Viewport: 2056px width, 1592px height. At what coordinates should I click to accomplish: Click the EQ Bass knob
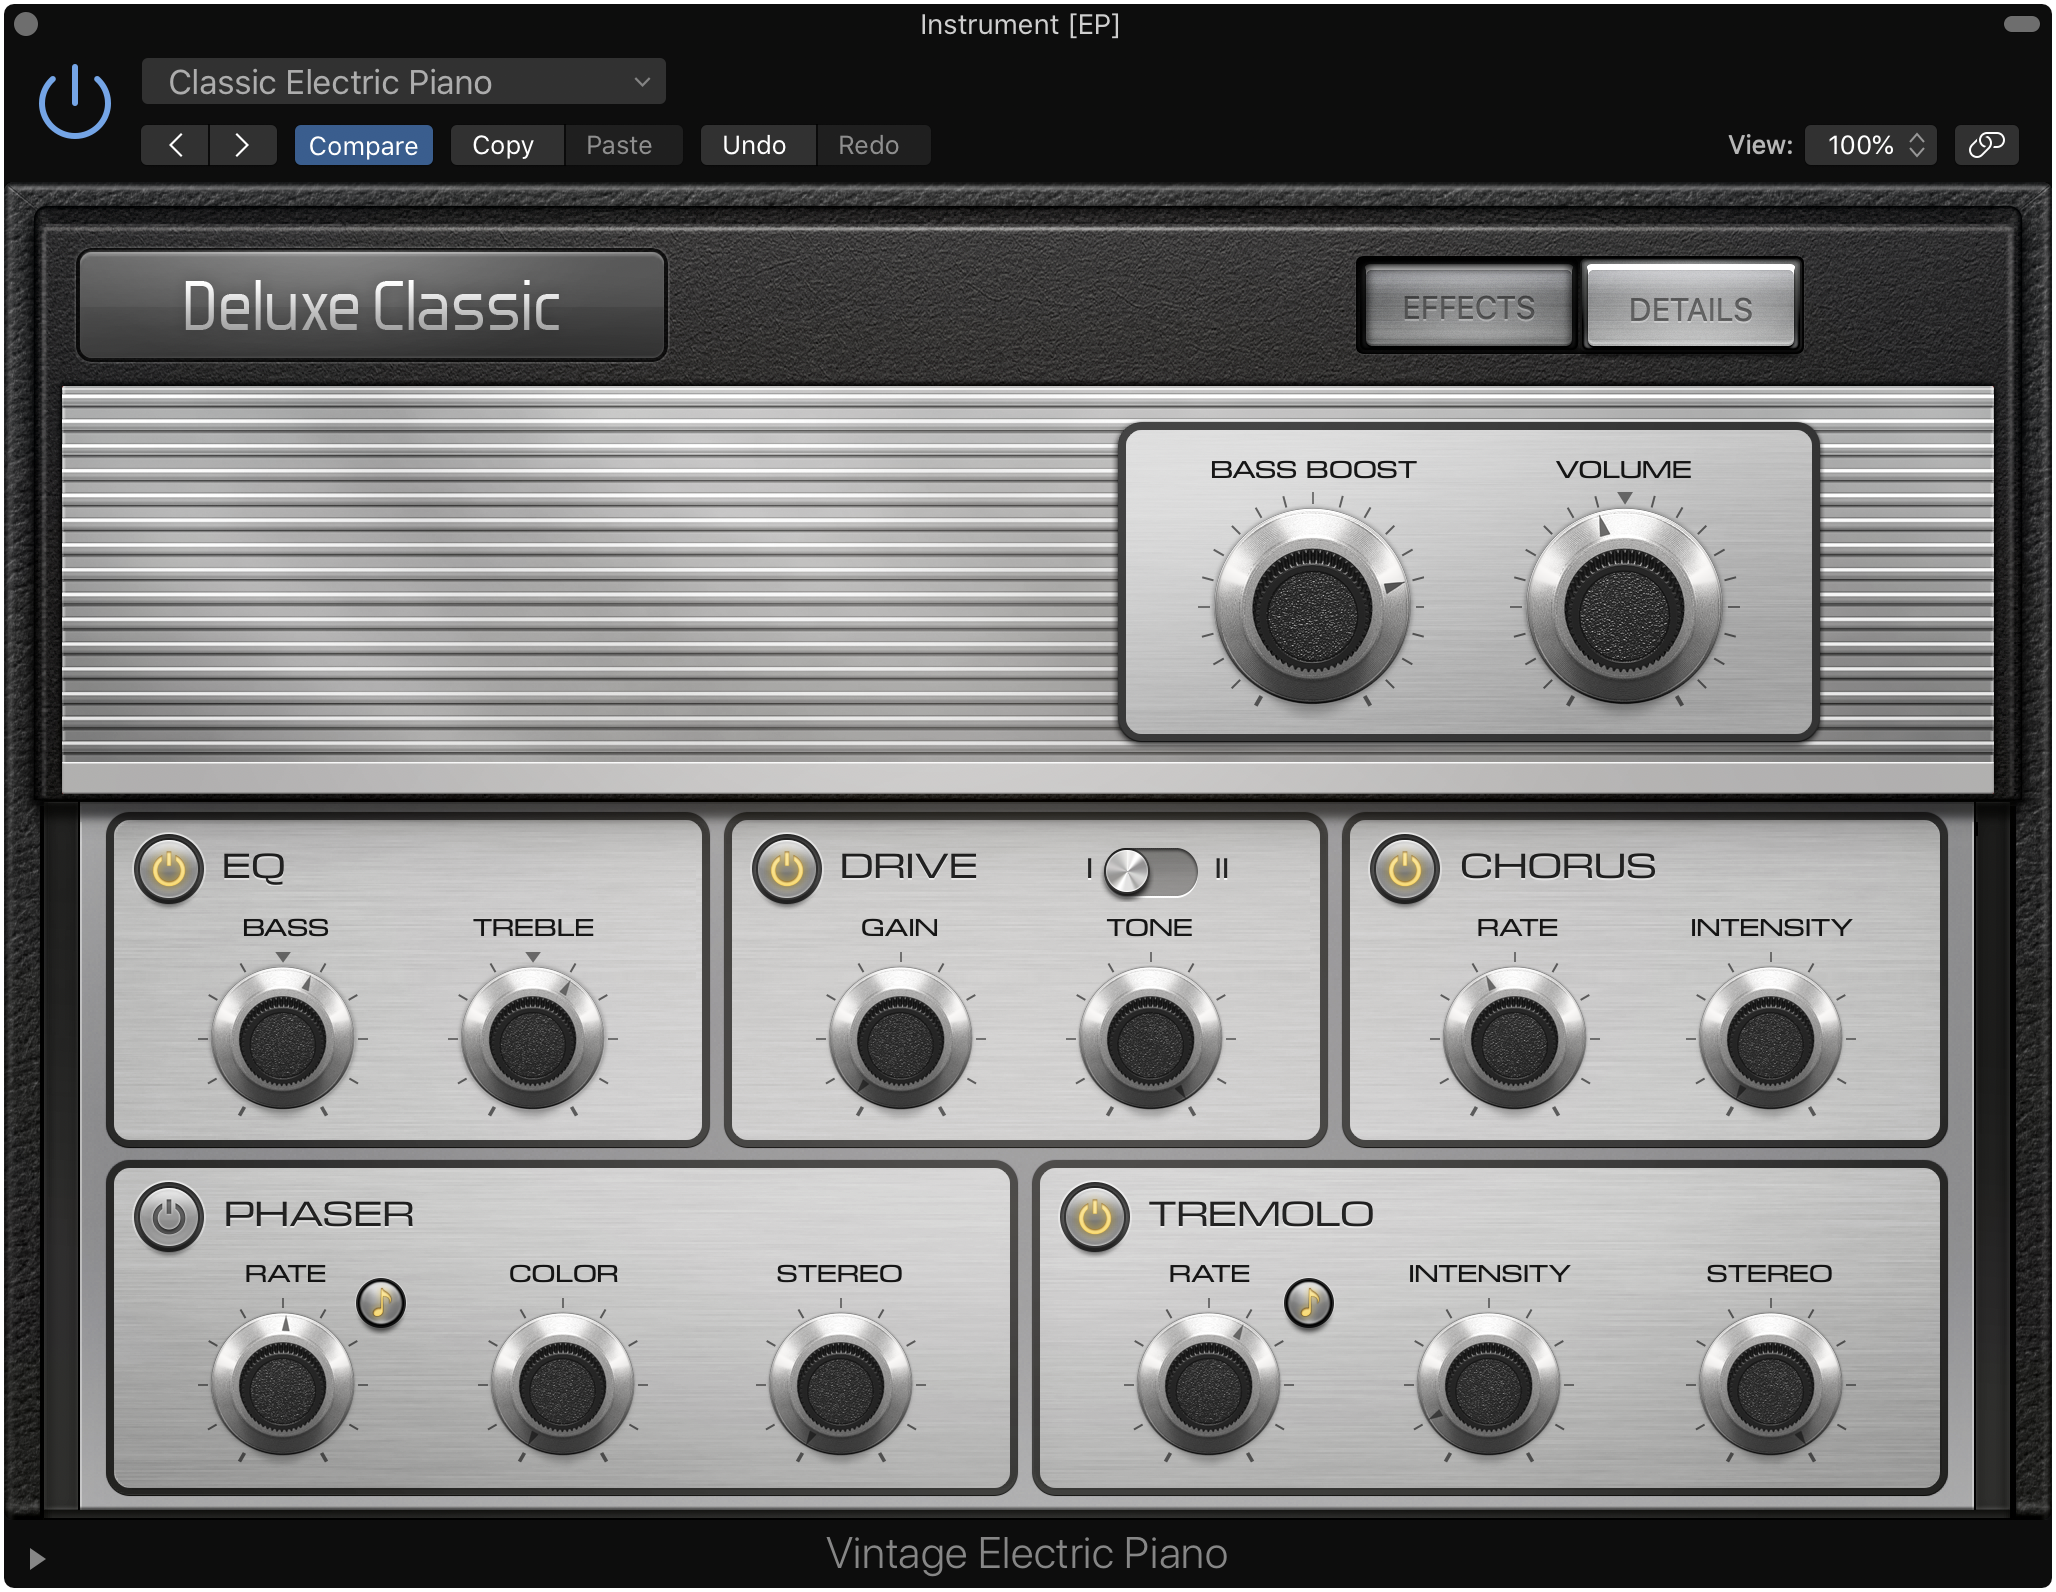coord(283,1040)
